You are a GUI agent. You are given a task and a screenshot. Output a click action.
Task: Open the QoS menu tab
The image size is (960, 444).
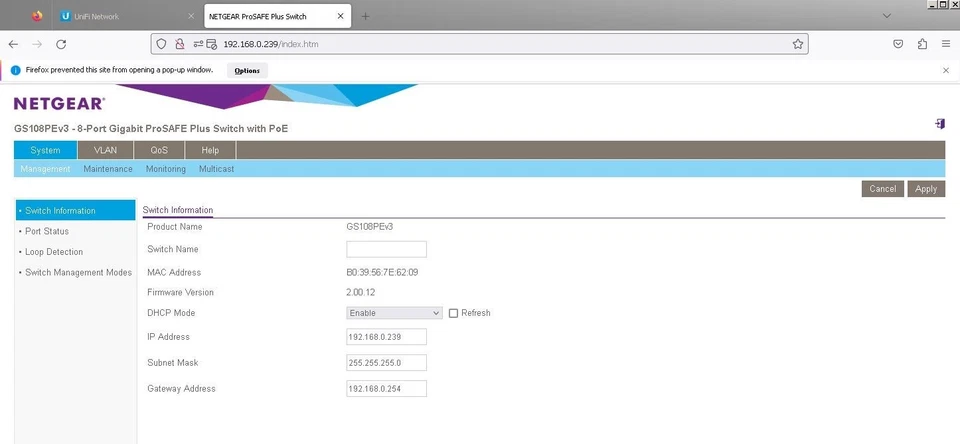tap(159, 150)
